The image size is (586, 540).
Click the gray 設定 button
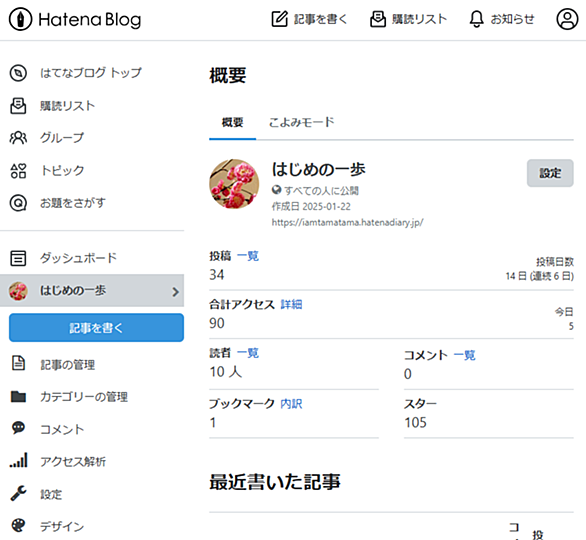(x=550, y=173)
